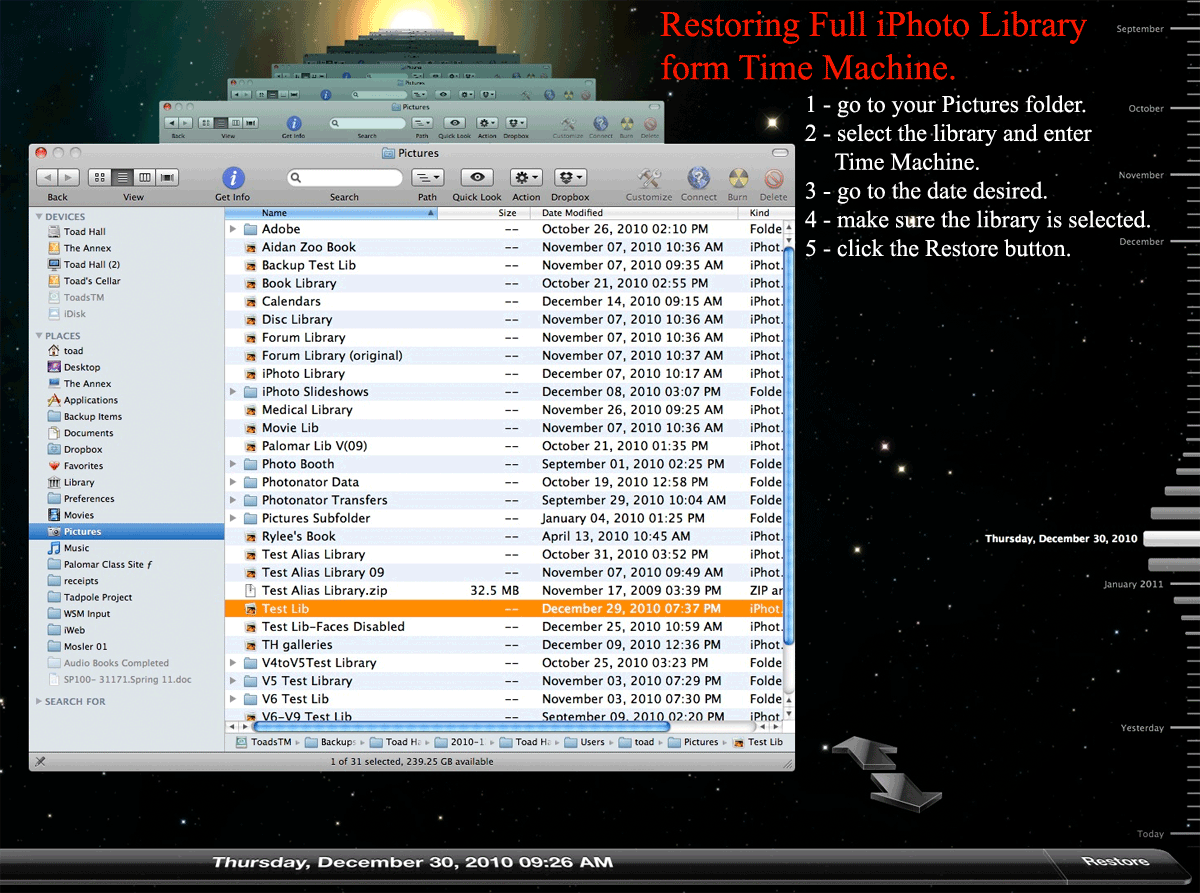The width and height of the screenshot is (1200, 893).
Task: Expand the Pictures Subfolder triangle
Action: point(233,518)
